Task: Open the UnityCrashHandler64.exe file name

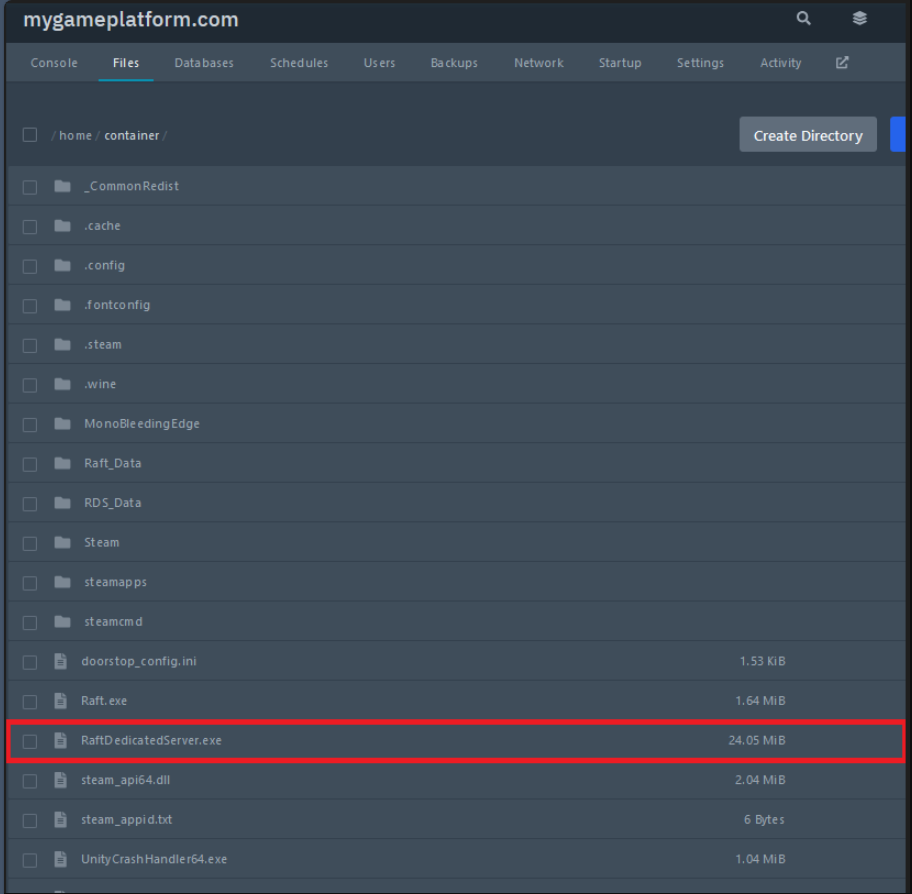Action: pos(154,859)
